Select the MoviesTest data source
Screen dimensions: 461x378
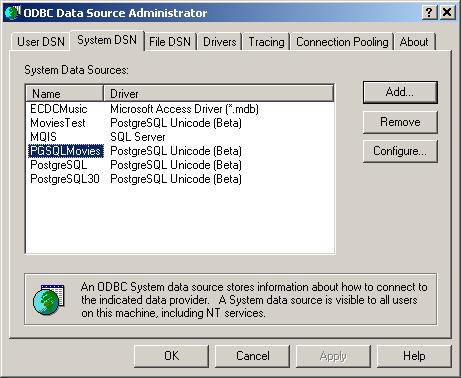tap(58, 123)
